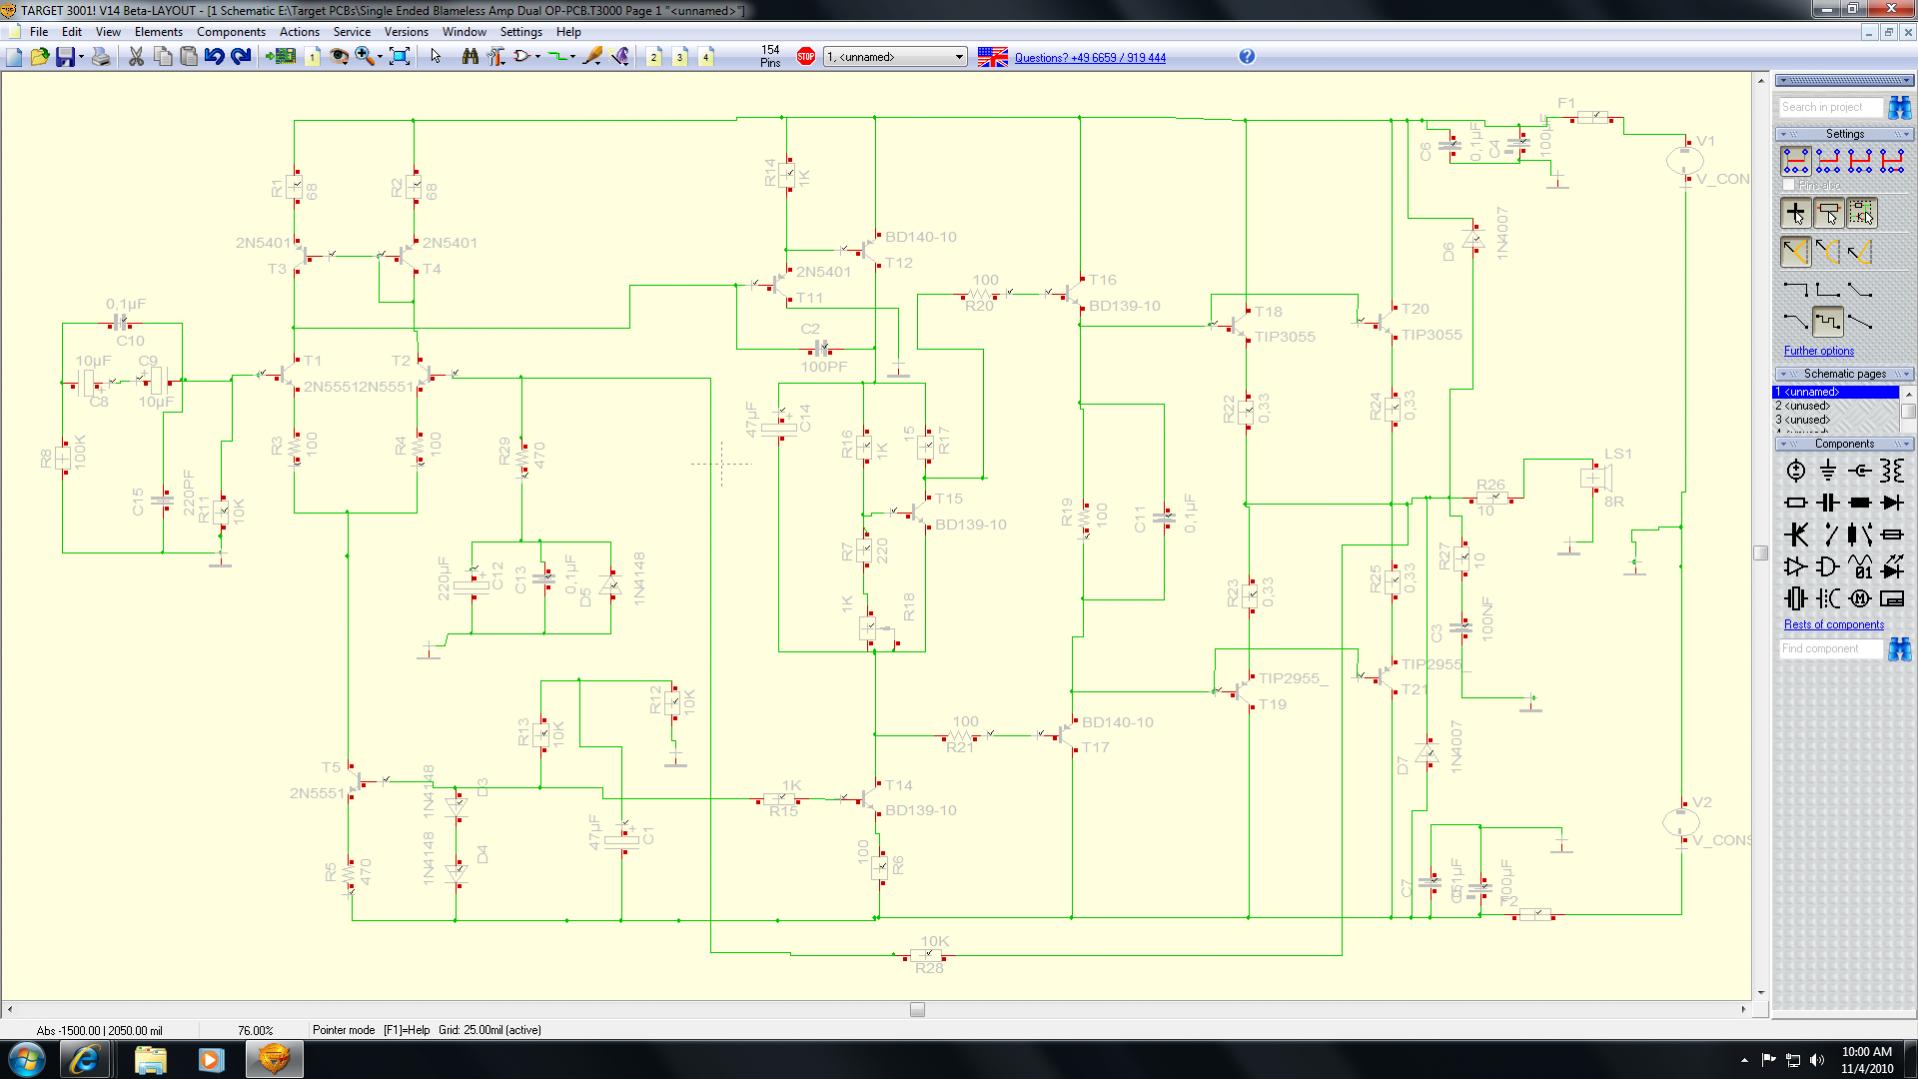Open the dropdown arrow beside the Save icon
1918x1079 pixels.
click(x=81, y=57)
